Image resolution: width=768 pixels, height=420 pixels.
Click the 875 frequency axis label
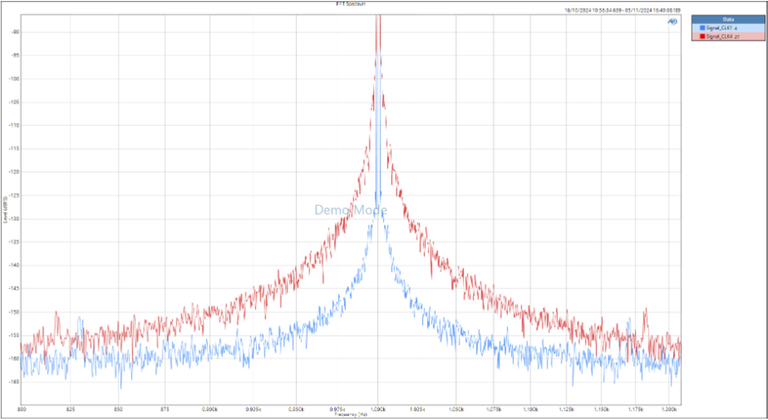(165, 409)
